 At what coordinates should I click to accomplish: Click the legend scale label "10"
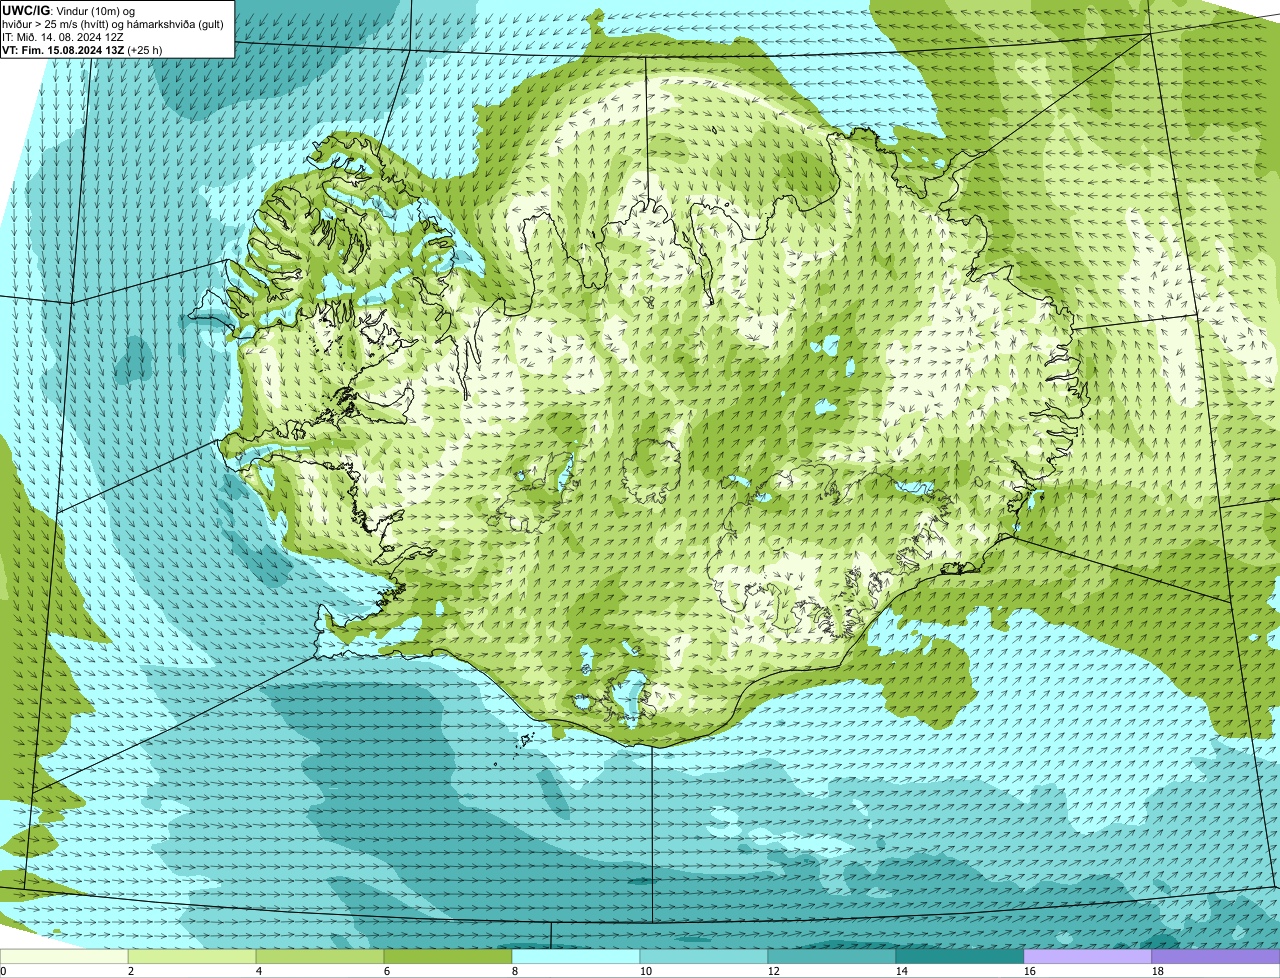pos(646,971)
